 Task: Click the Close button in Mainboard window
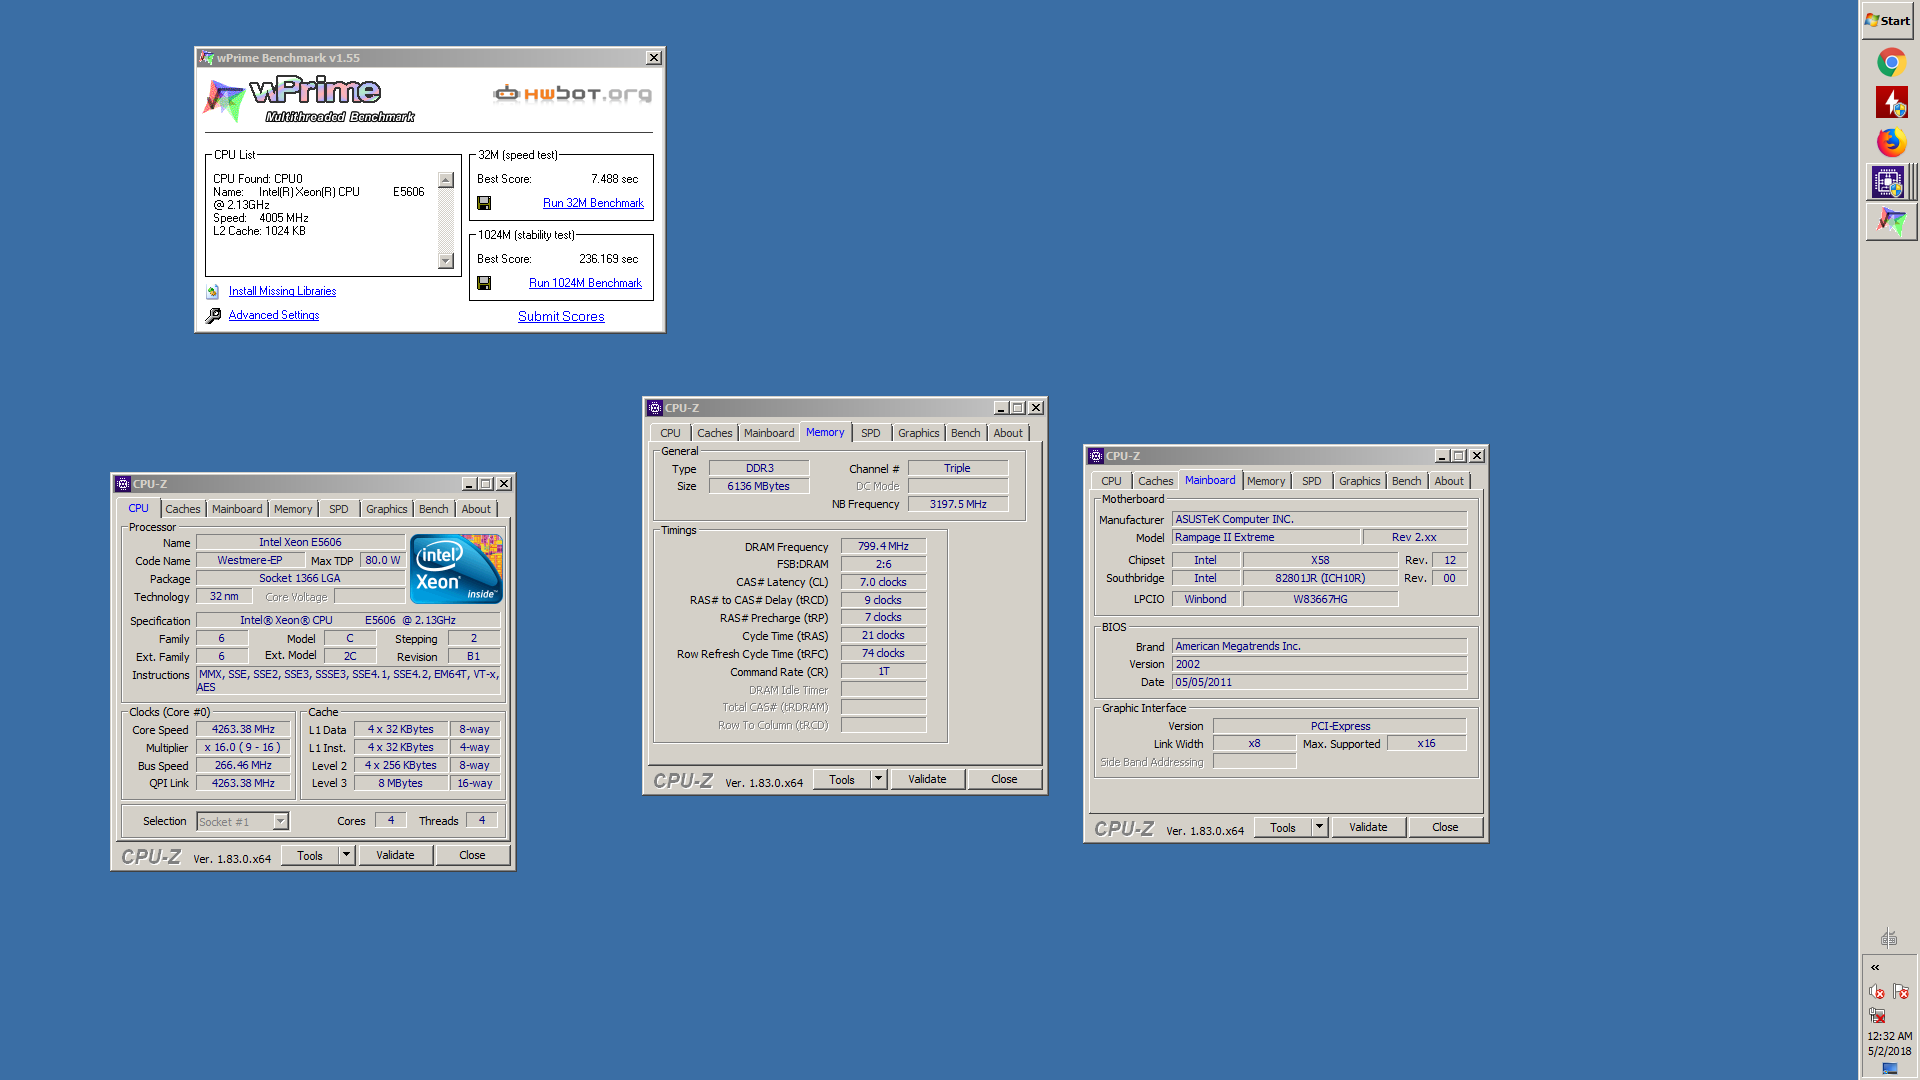click(1445, 827)
